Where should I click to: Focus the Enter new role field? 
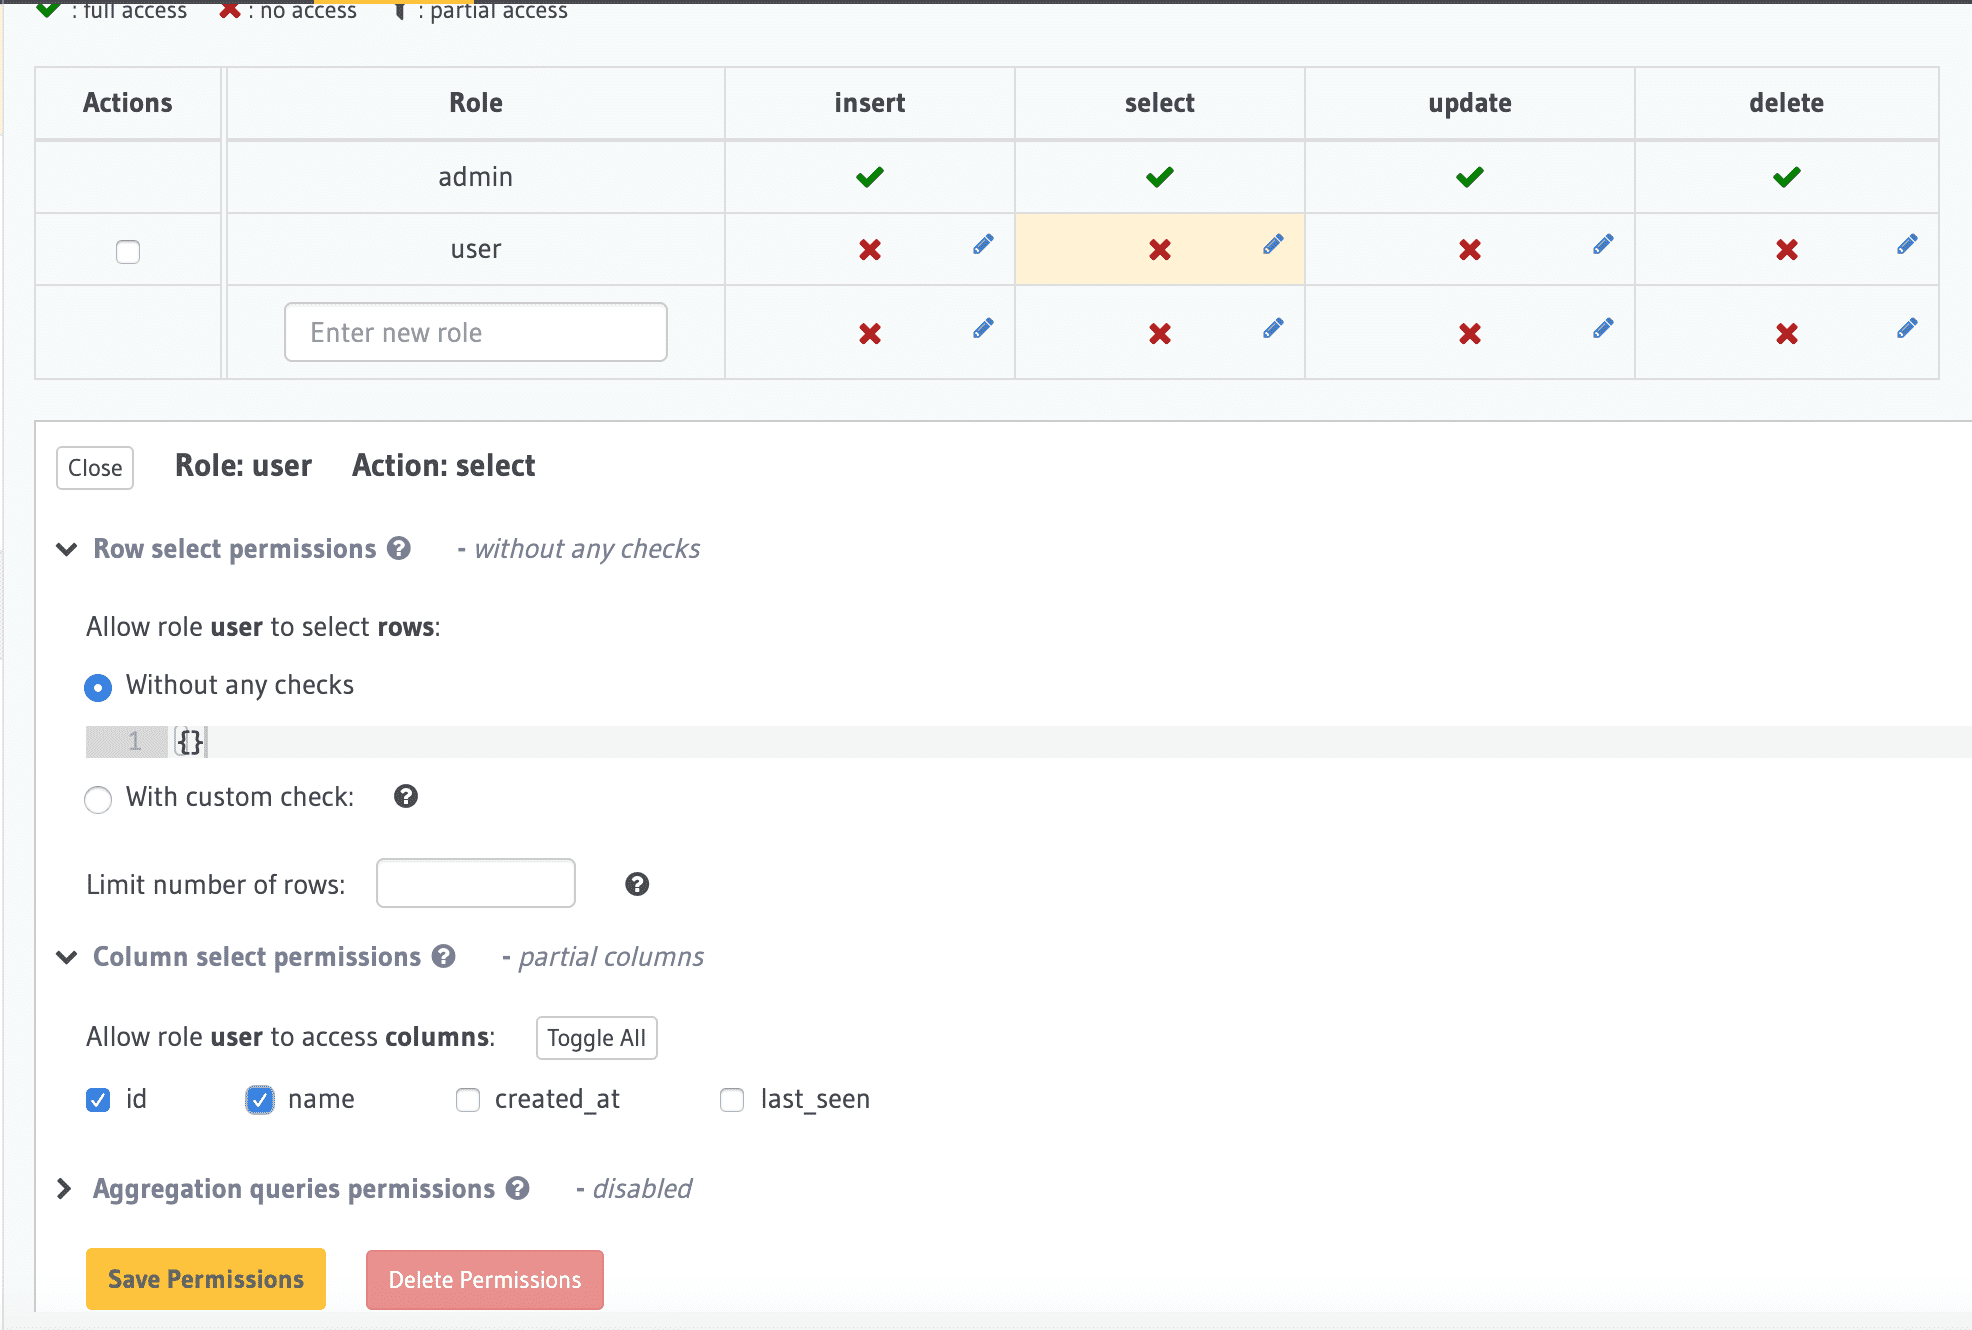[x=475, y=332]
